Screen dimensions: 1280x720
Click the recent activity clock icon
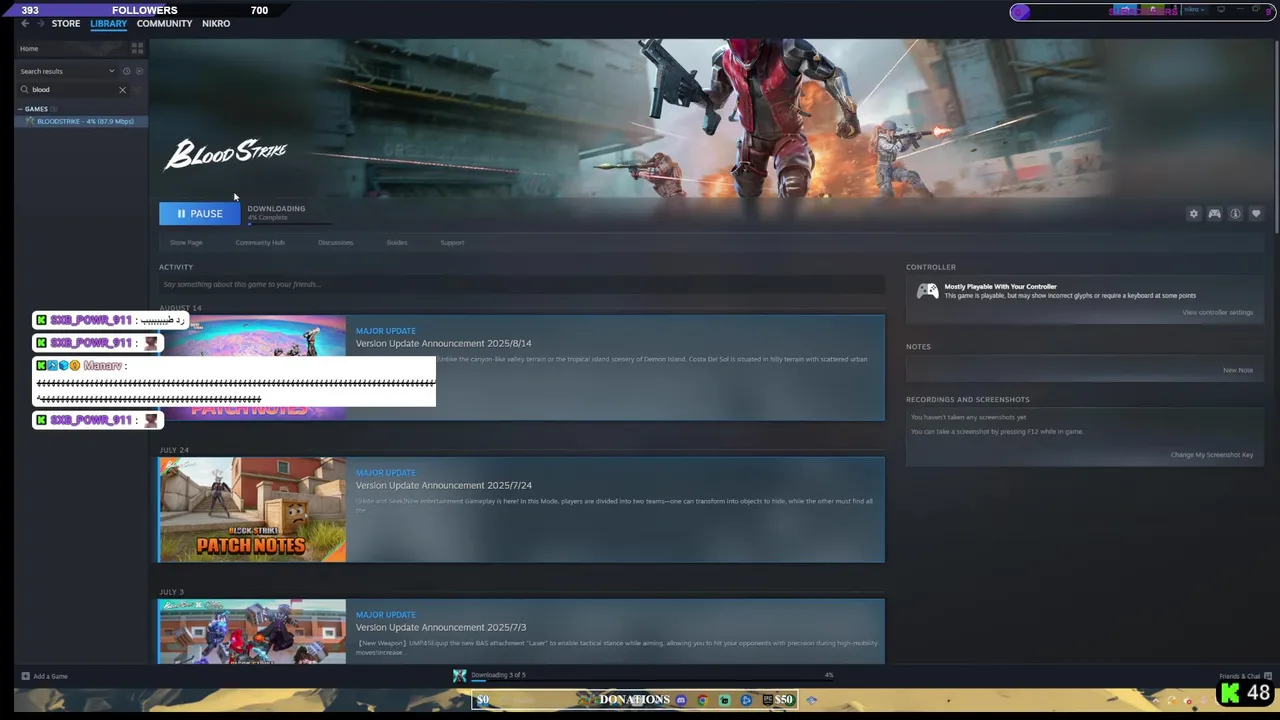126,71
